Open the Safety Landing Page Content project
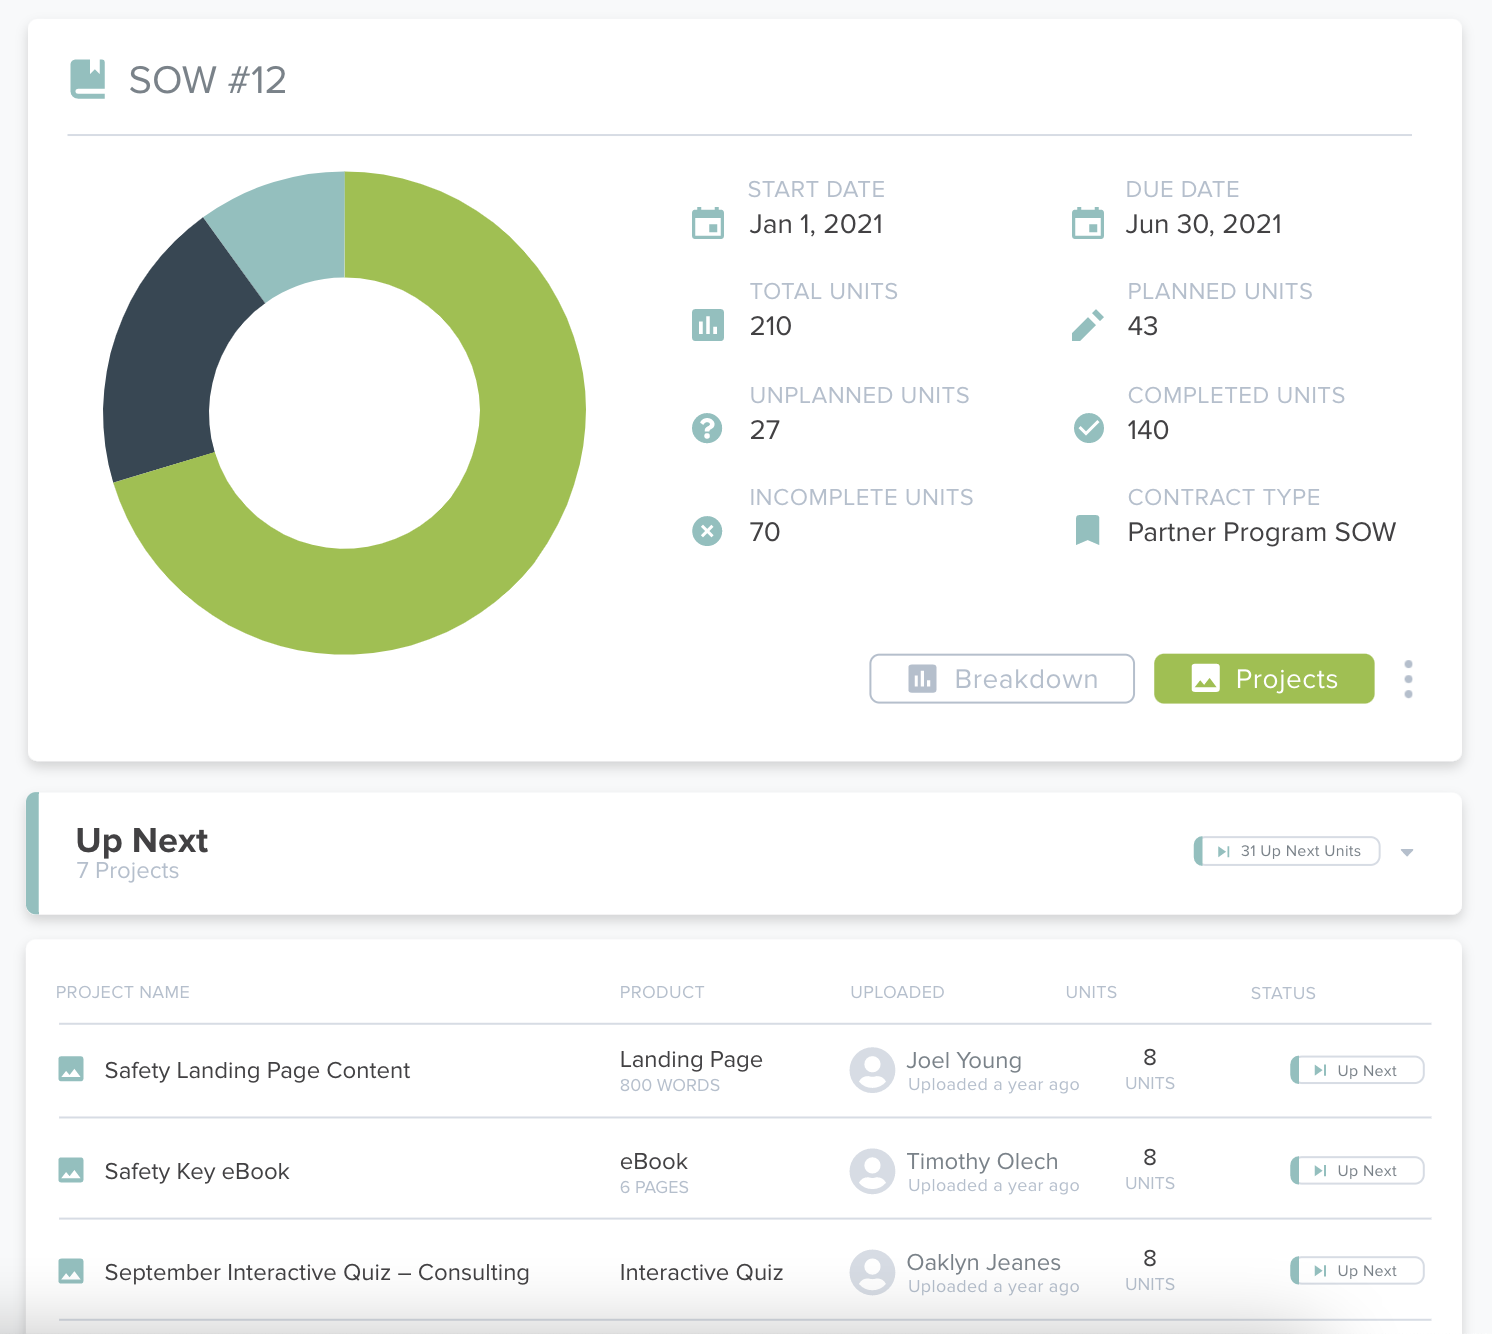Image resolution: width=1492 pixels, height=1334 pixels. pyautogui.click(x=256, y=1070)
